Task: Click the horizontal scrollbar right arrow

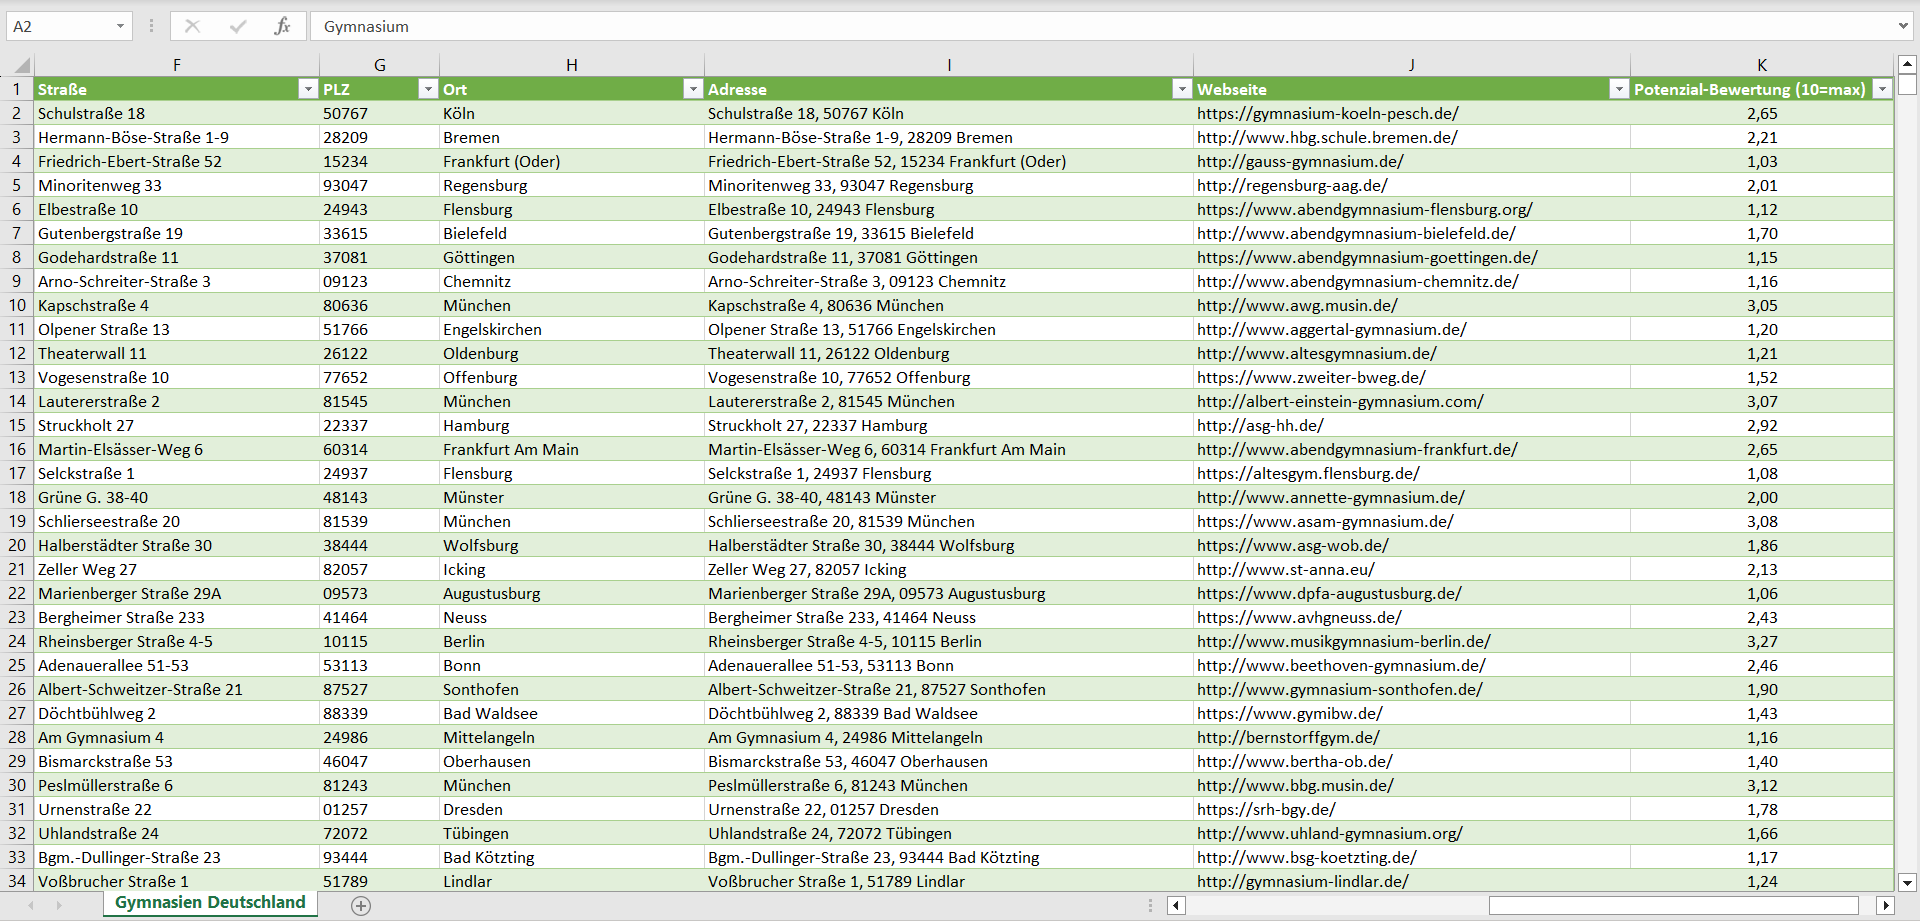Action: pos(1885,905)
